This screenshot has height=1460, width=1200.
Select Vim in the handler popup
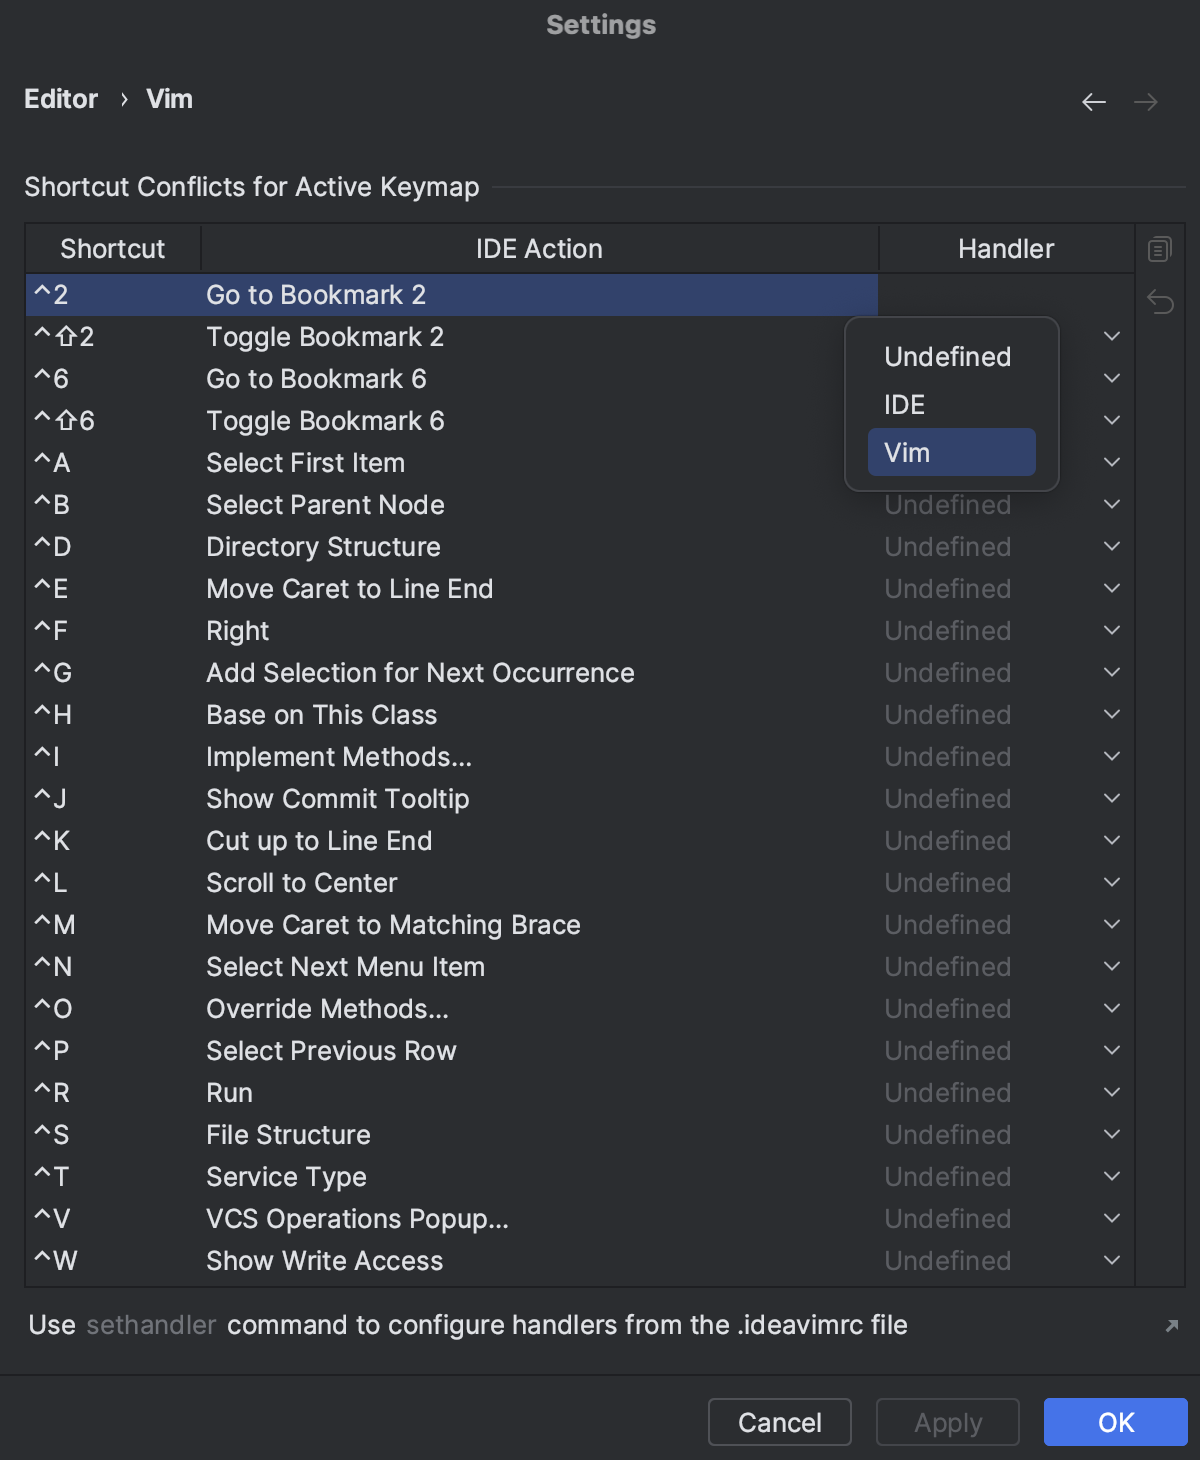point(949,451)
